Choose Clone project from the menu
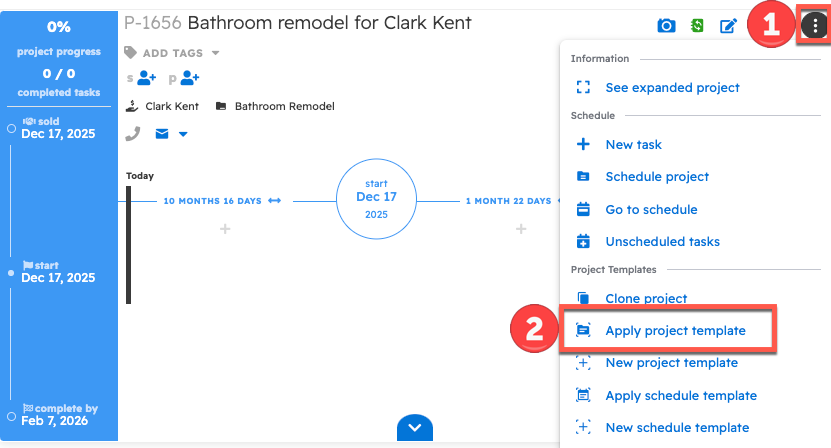Screen dimensions: 831x448 click(x=645, y=298)
